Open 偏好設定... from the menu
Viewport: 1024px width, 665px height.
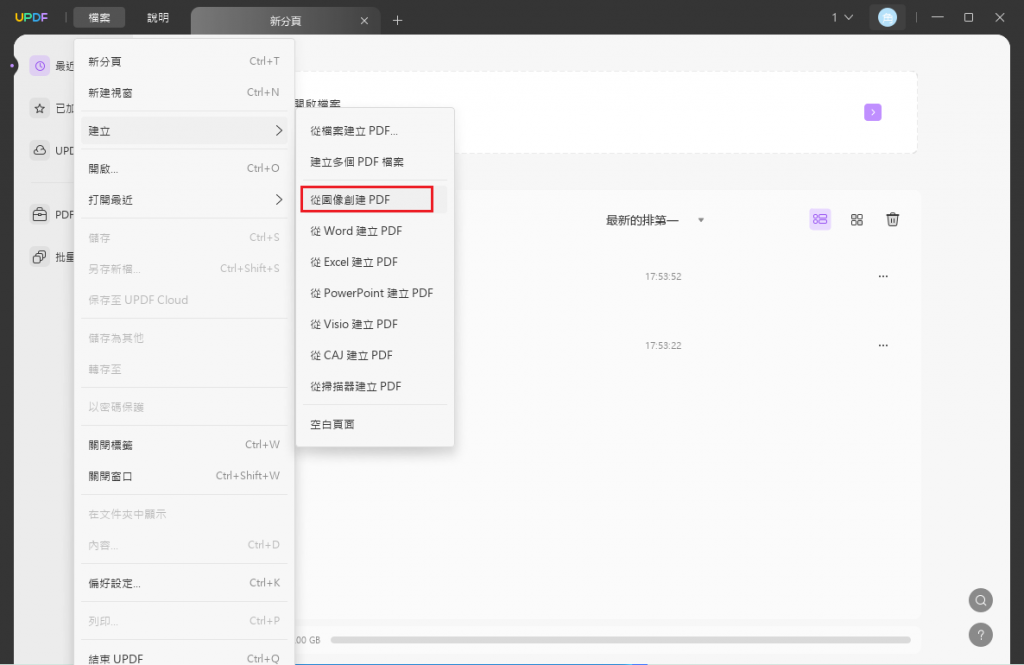pos(184,583)
